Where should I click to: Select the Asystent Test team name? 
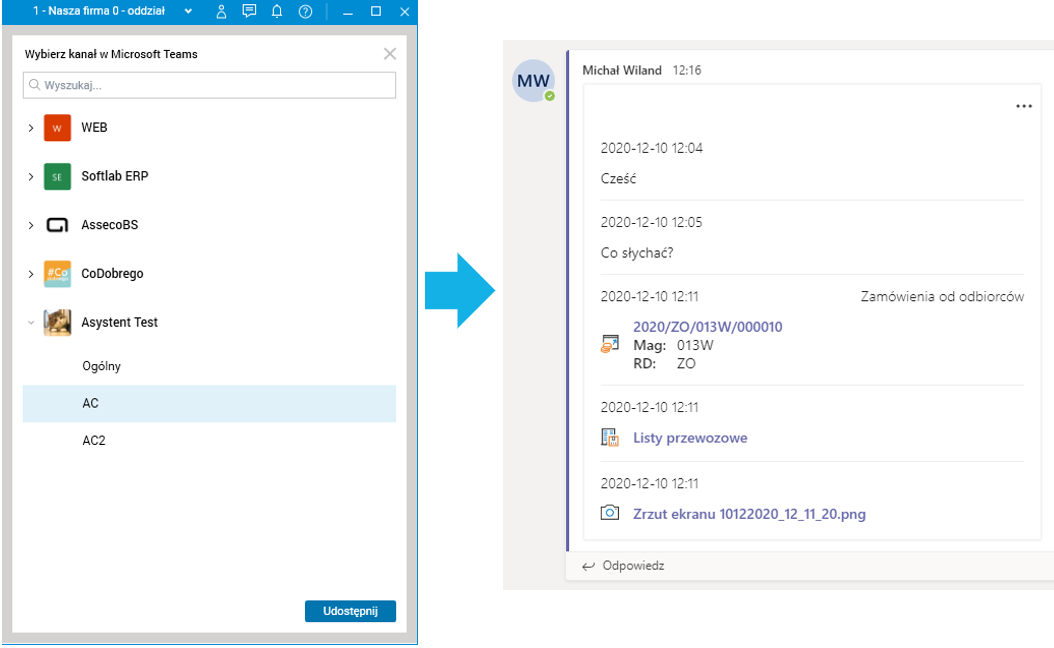coord(119,323)
